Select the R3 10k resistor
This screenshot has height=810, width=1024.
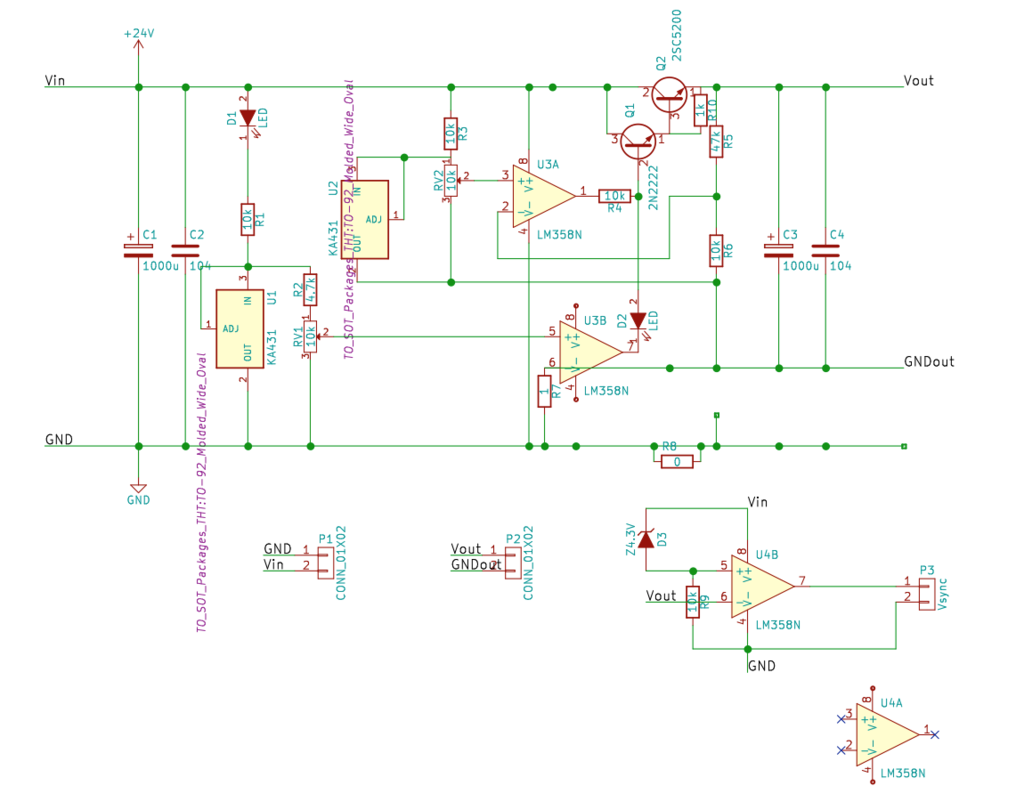click(451, 134)
